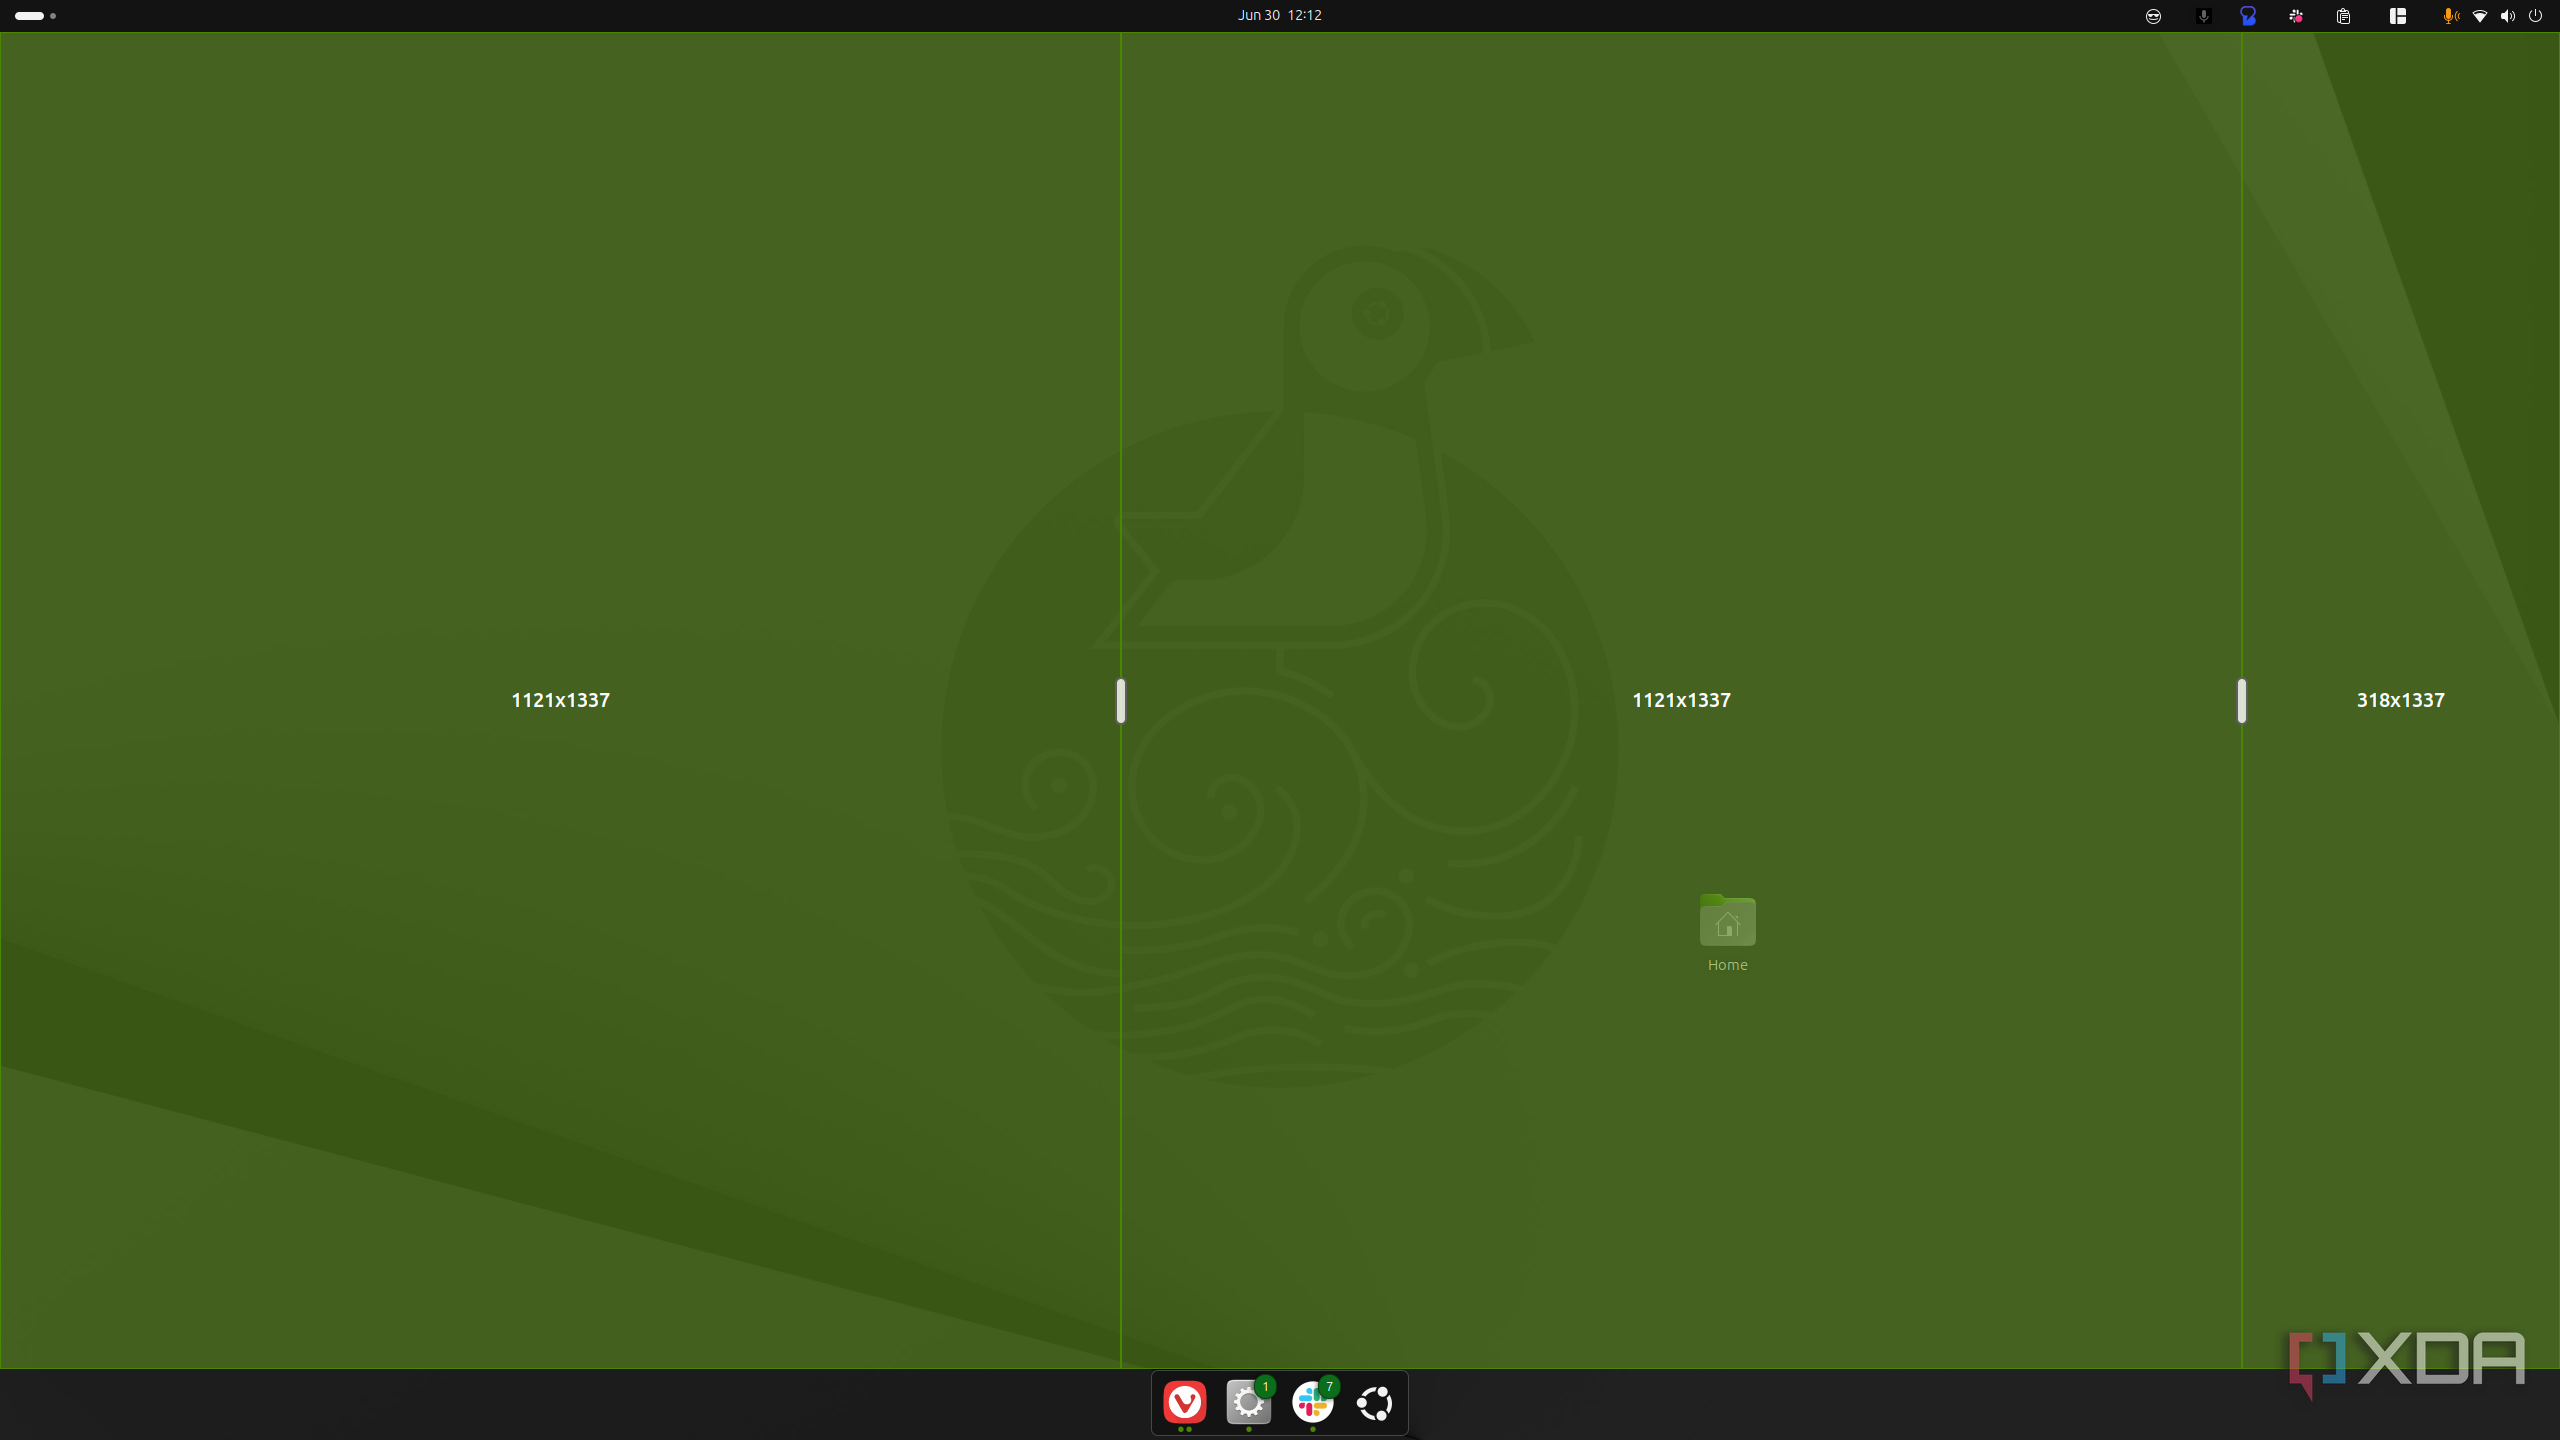Select the 318x1337 tiled window pane

2400,700
